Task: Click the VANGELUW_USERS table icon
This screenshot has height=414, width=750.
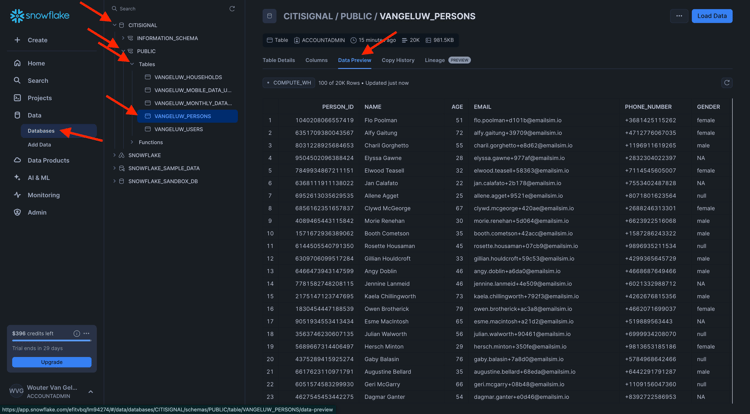Action: pos(148,129)
